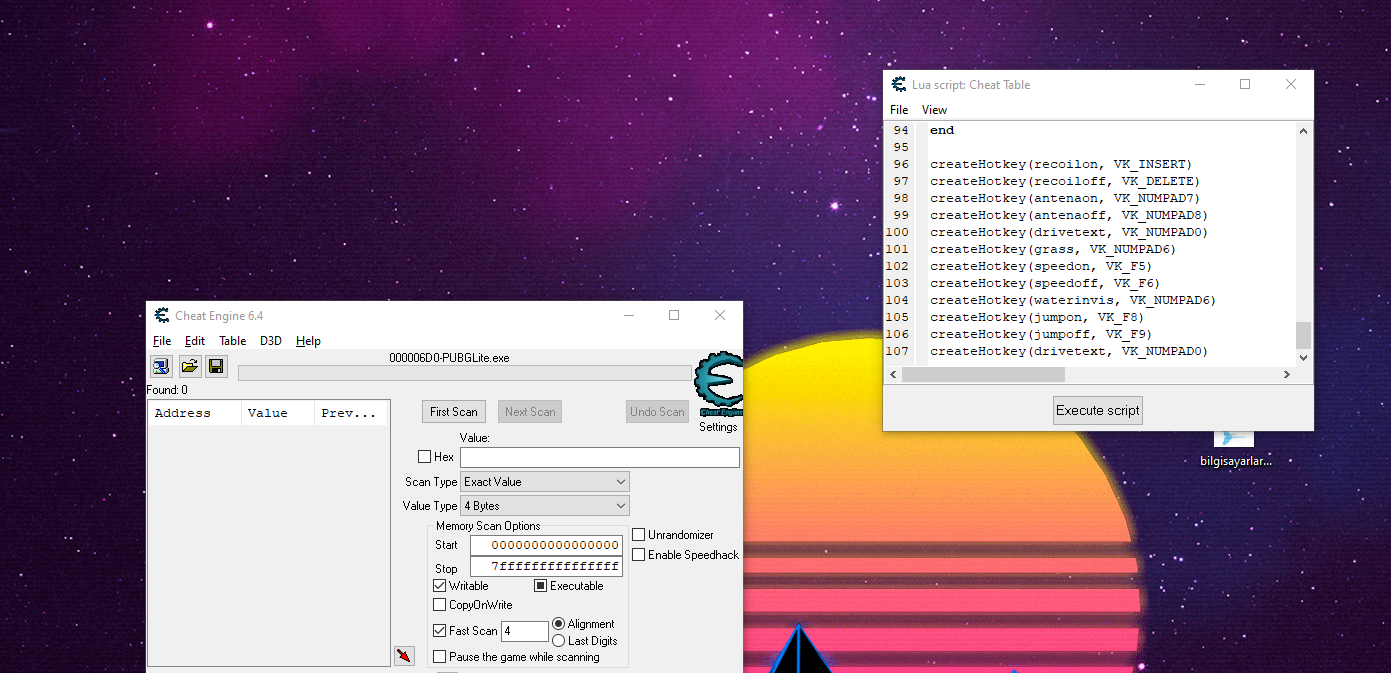Click script line createHotkey(antenaon, VK_NUMPAD7)
The width and height of the screenshot is (1391, 673).
[1065, 198]
